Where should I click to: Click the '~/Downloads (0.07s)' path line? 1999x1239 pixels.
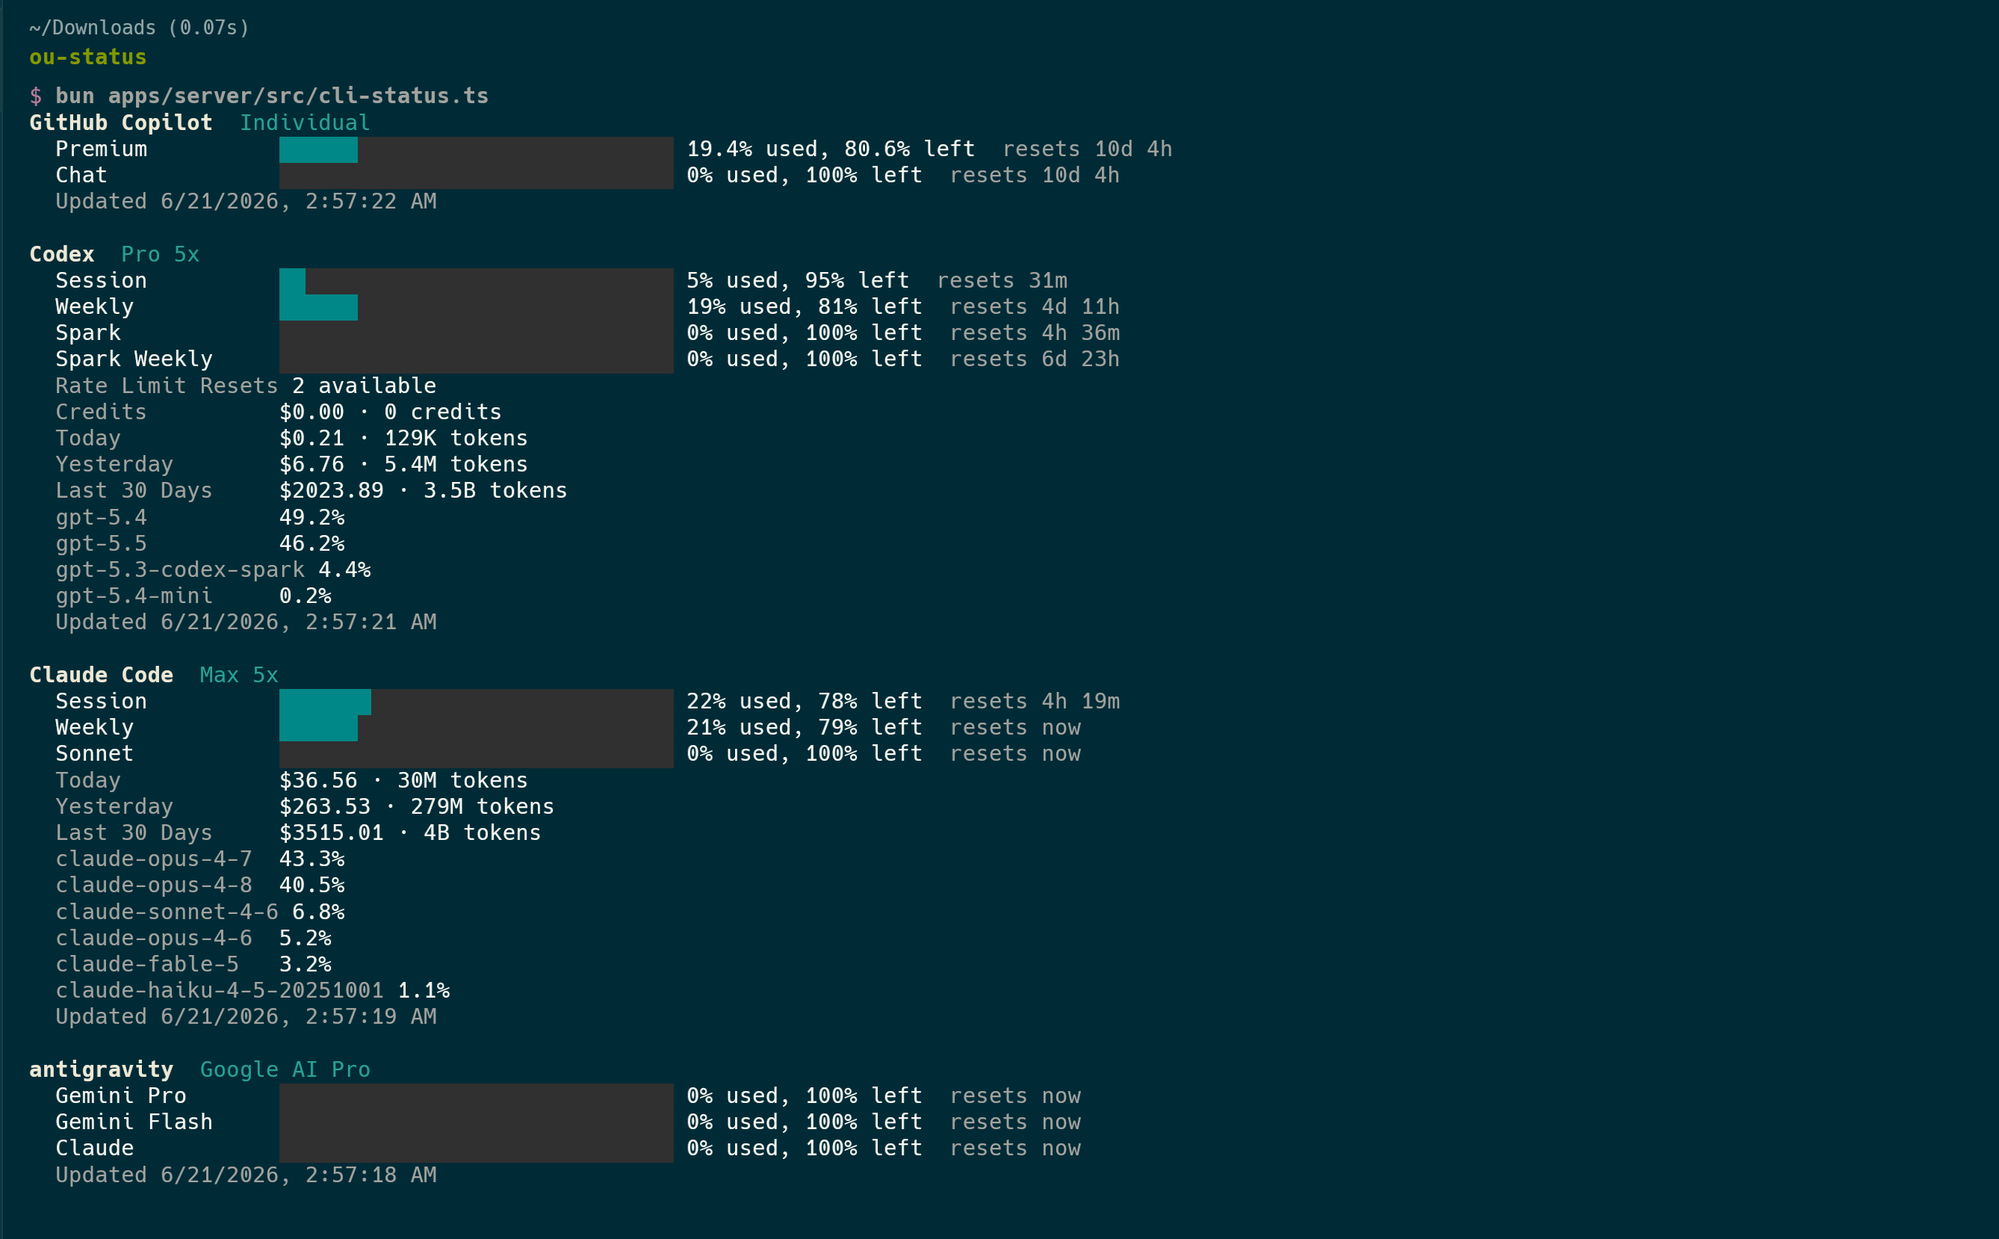139,28
